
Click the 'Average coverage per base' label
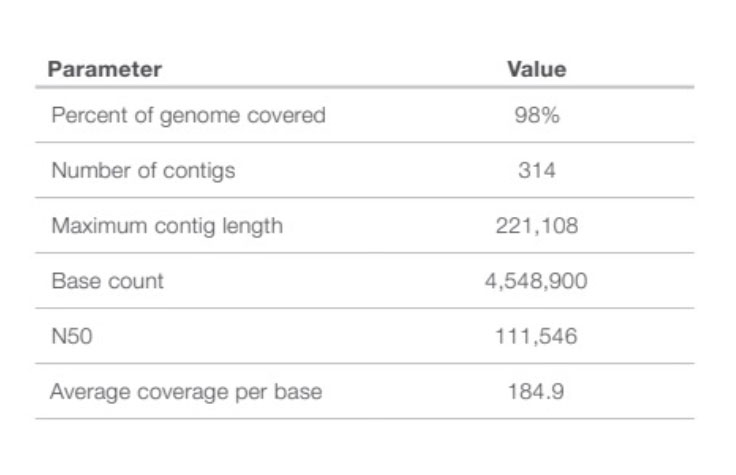[x=186, y=391]
